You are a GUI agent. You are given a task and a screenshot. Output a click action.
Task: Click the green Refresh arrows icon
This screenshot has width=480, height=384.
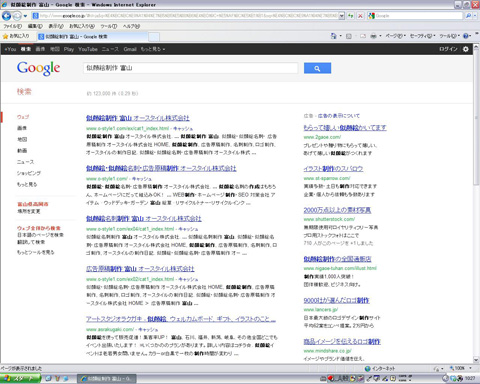(350, 16)
